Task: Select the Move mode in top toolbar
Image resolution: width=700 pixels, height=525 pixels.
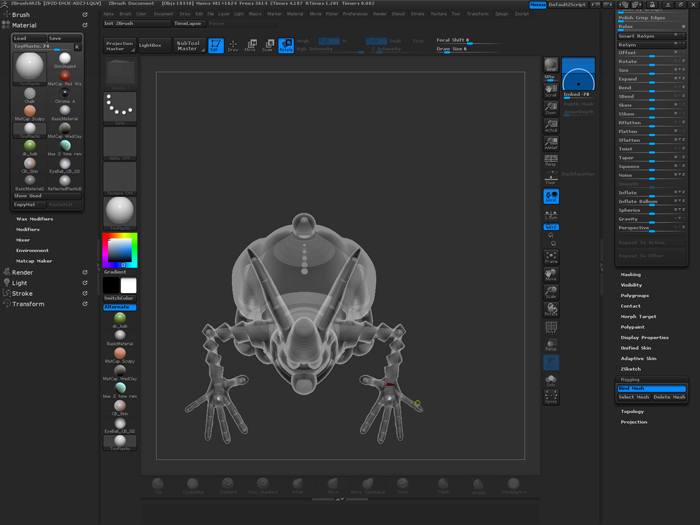Action: click(251, 45)
